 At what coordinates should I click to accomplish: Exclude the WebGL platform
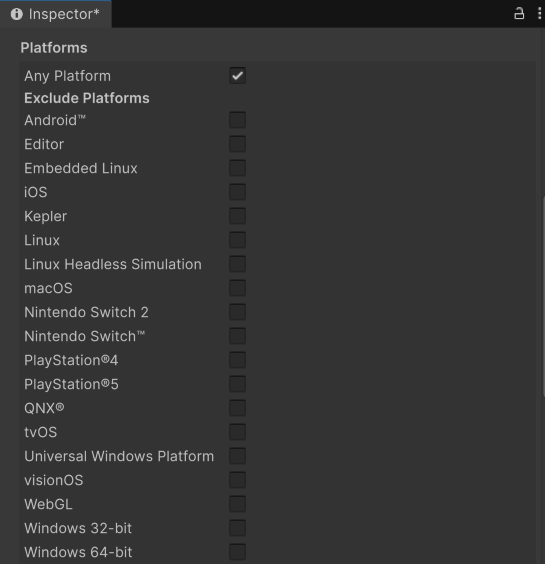[x=237, y=504]
